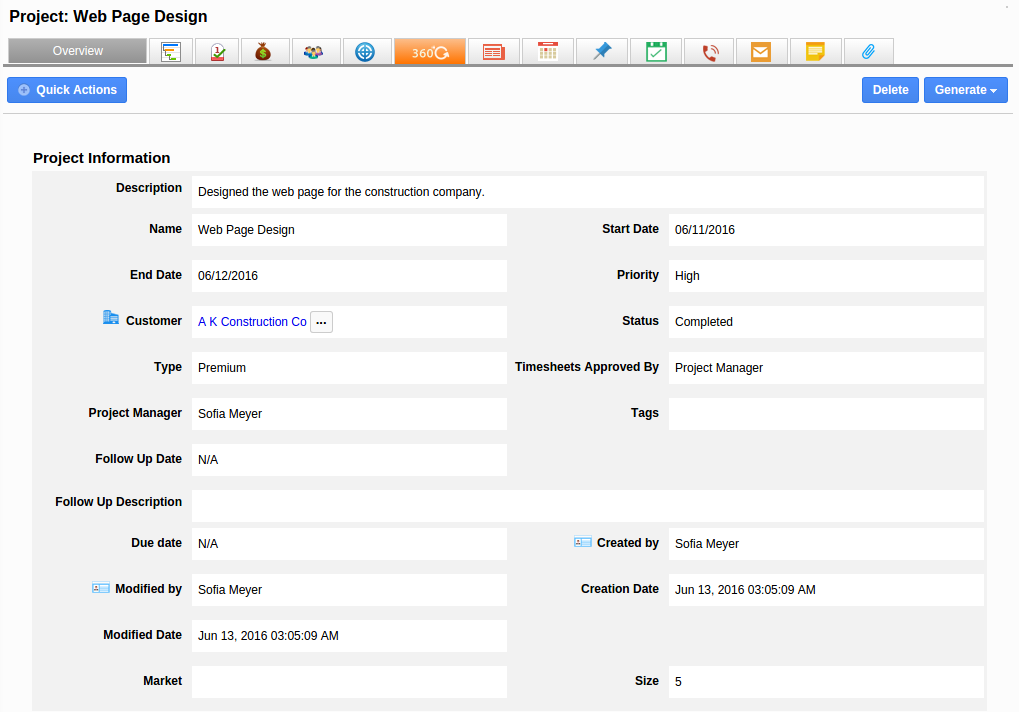Open the A K Construction Co link

point(252,322)
